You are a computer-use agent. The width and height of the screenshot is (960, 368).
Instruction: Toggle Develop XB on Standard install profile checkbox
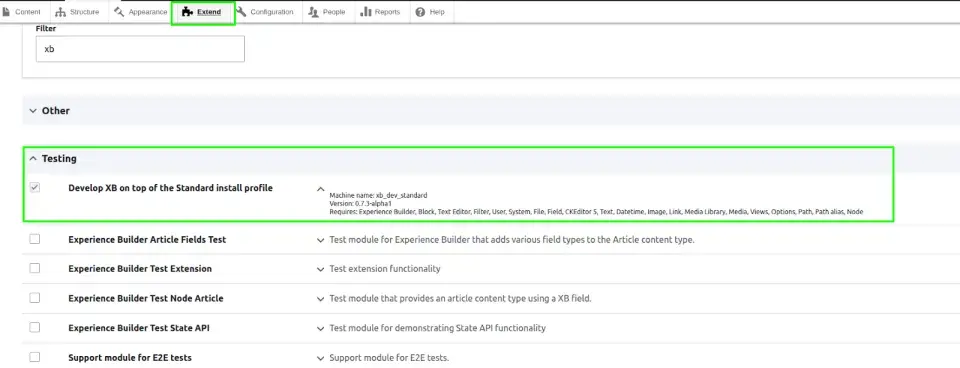click(35, 188)
